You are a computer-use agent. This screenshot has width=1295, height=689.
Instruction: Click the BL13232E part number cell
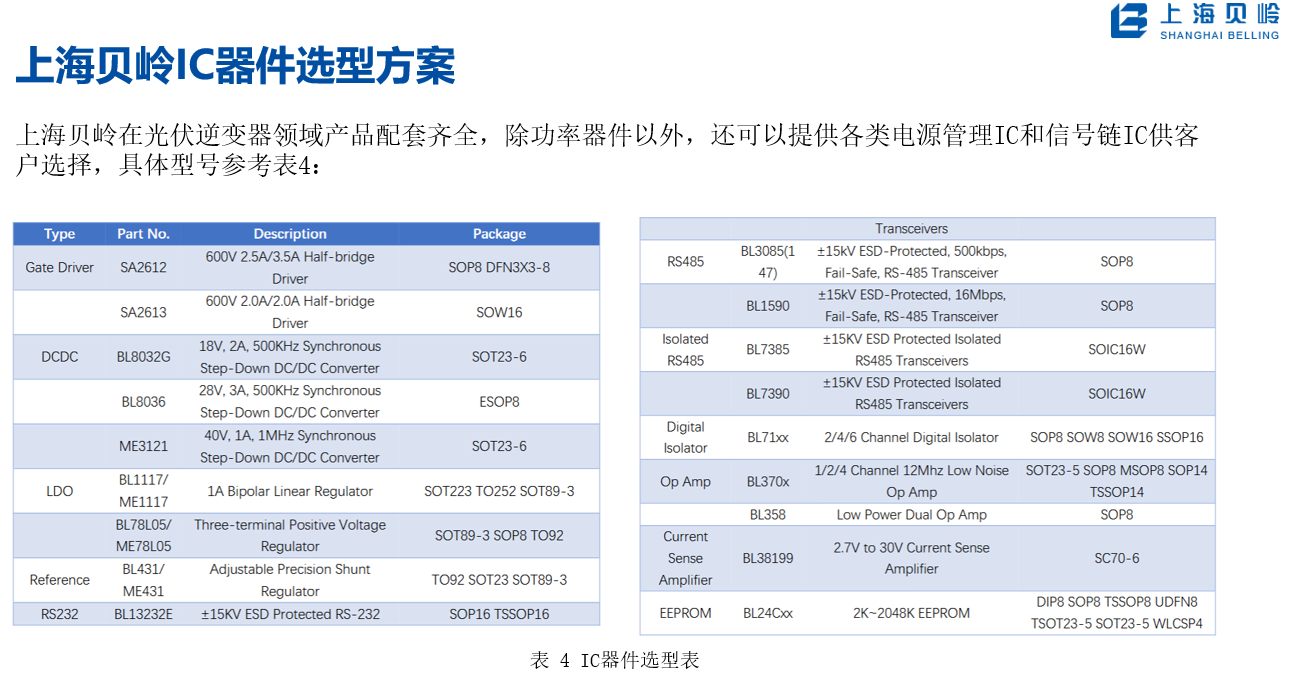tap(143, 614)
